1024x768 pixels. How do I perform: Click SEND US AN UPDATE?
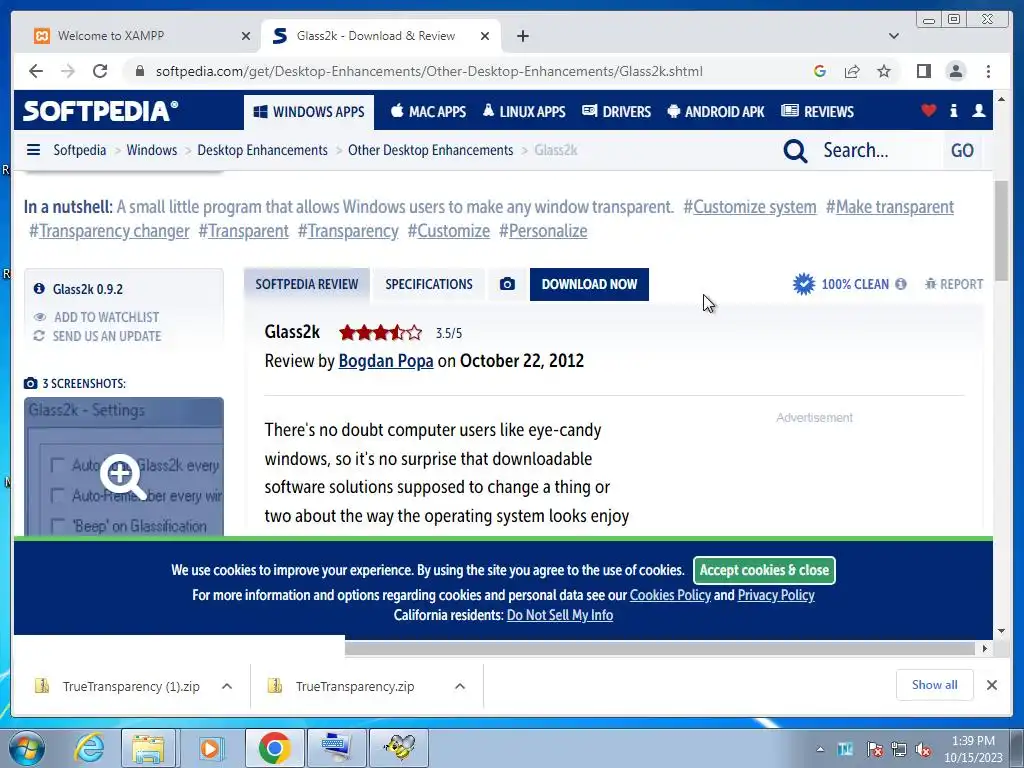[97, 336]
